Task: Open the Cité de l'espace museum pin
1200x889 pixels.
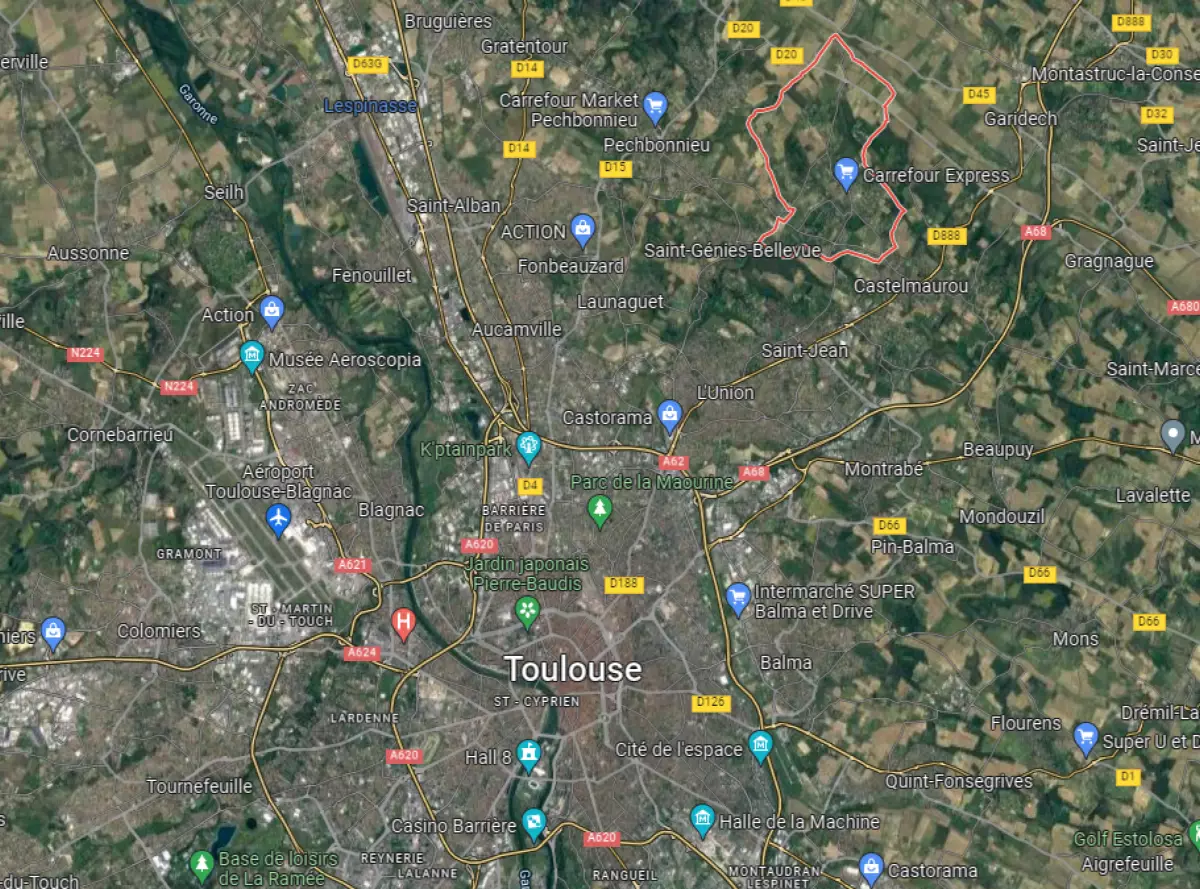Action: click(x=761, y=746)
